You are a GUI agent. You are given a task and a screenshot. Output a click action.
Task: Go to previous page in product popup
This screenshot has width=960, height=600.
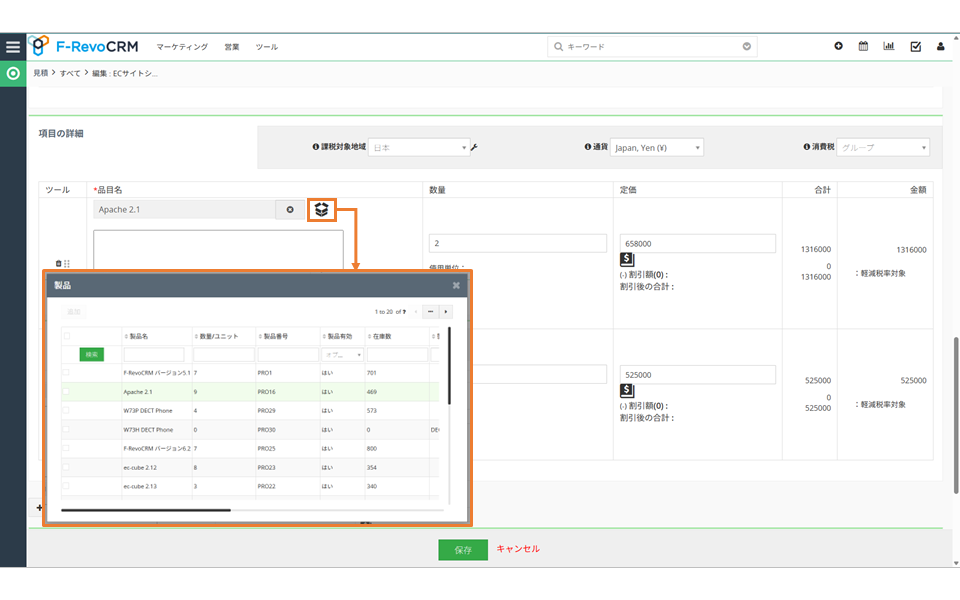416,312
